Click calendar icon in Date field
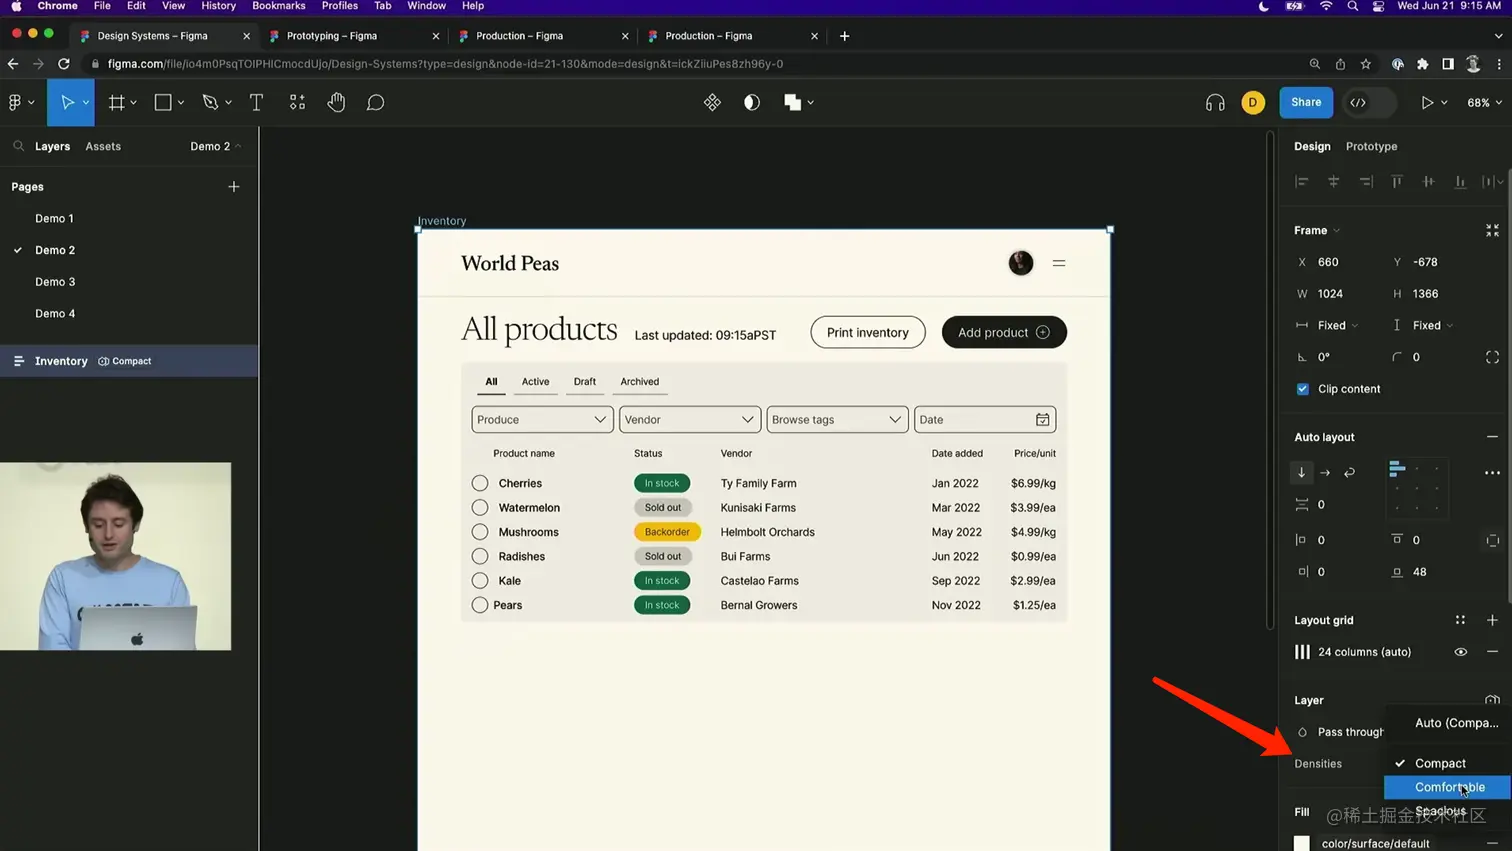Viewport: 1512px width, 851px height. pyautogui.click(x=1042, y=420)
